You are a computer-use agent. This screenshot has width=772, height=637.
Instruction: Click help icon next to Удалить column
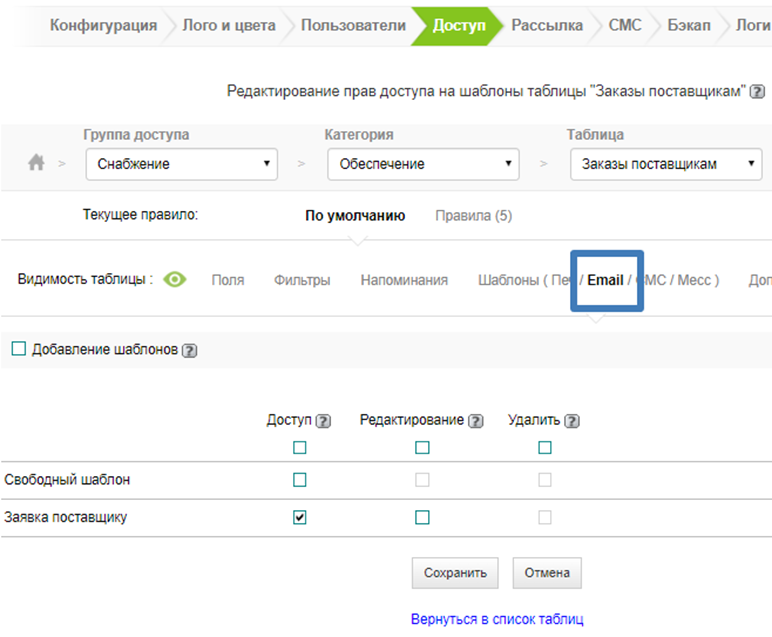tap(572, 421)
